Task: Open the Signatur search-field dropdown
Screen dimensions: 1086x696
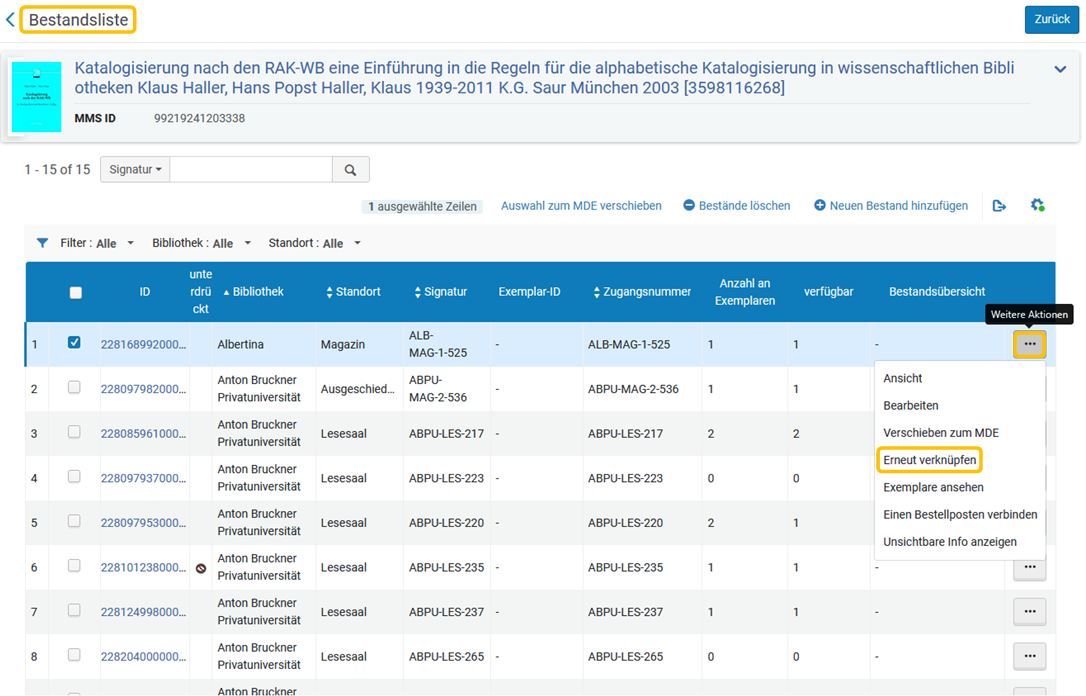Action: pos(135,170)
